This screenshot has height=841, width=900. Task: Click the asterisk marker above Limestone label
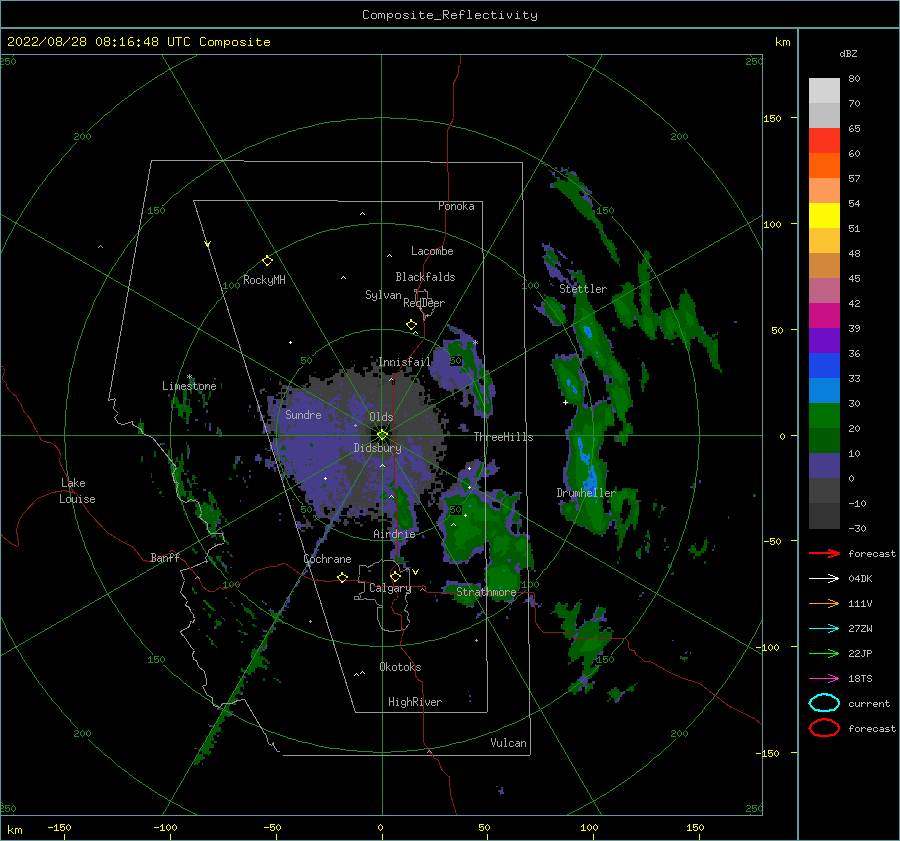click(x=189, y=377)
